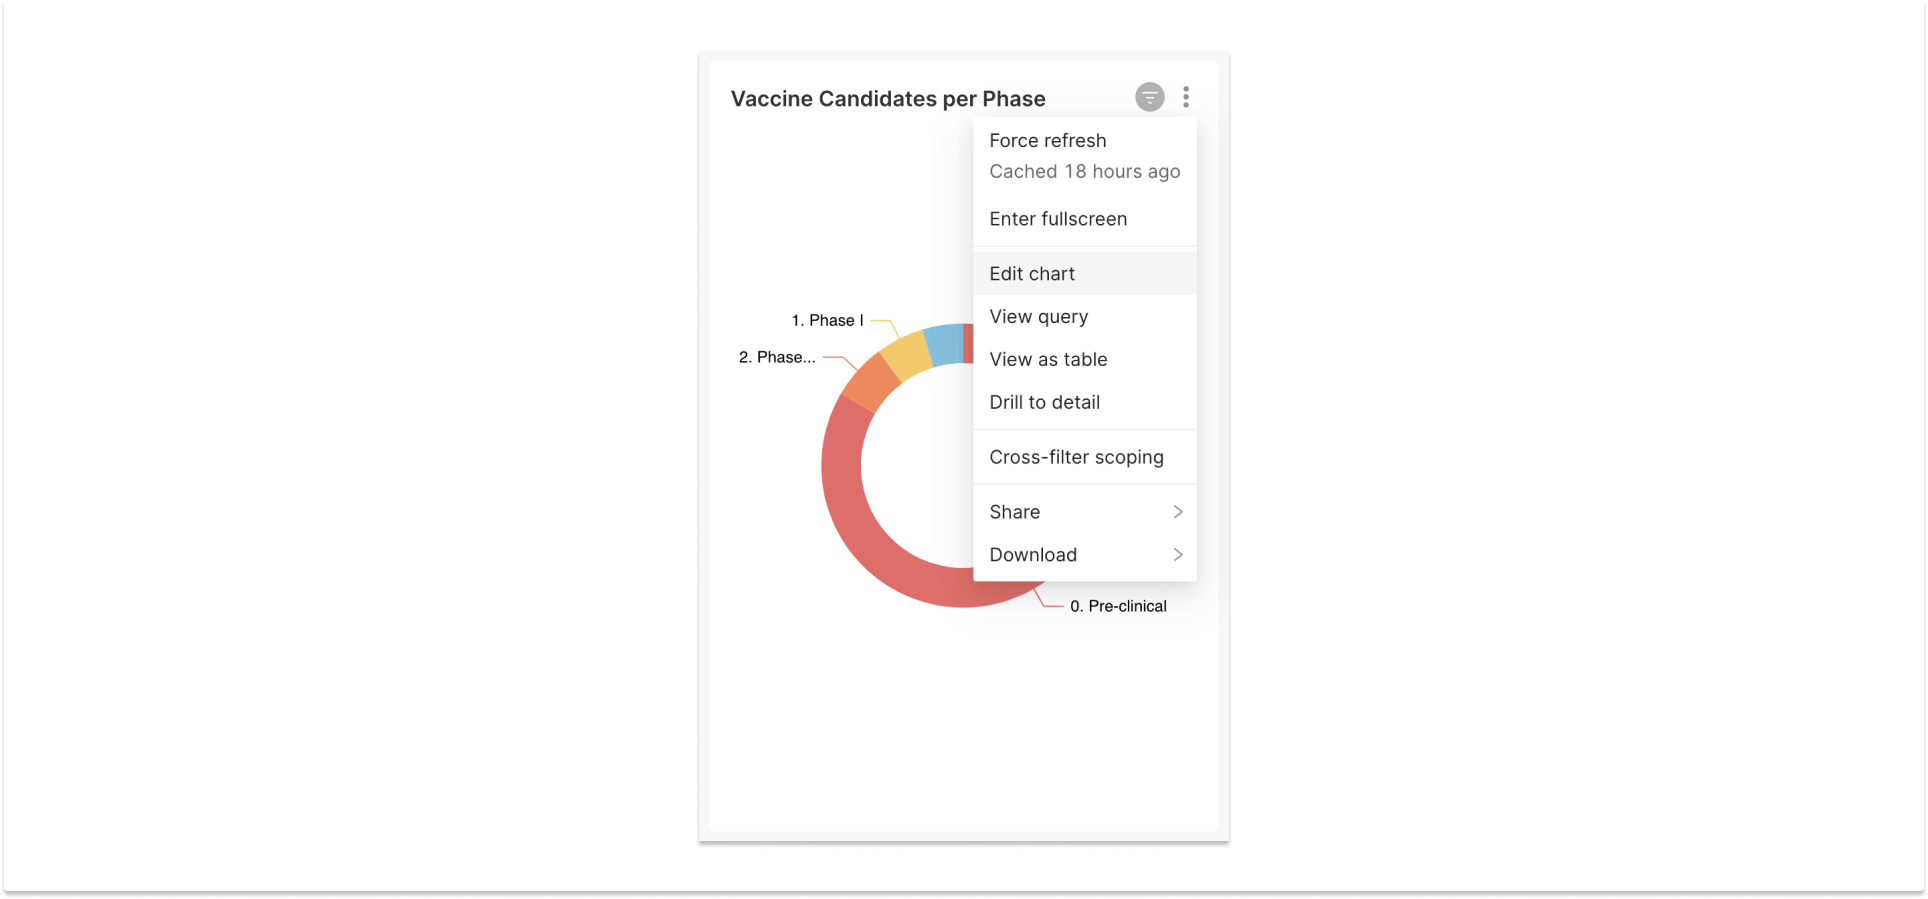Click the chart title 'Vaccine Candidates per Phase'
1928x899 pixels.
pyautogui.click(x=888, y=98)
